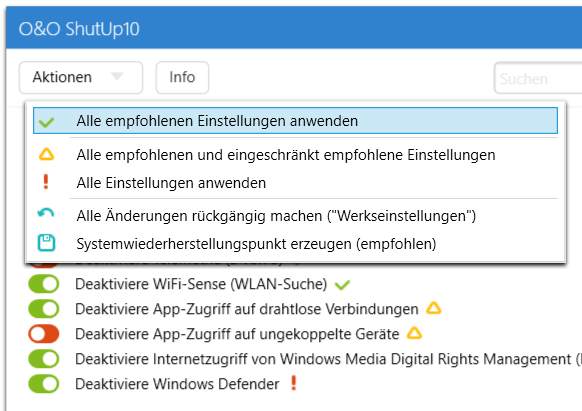Click yellow triangle next to drahtlose Verbindungen
Image resolution: width=582 pixels, height=411 pixels.
(434, 308)
